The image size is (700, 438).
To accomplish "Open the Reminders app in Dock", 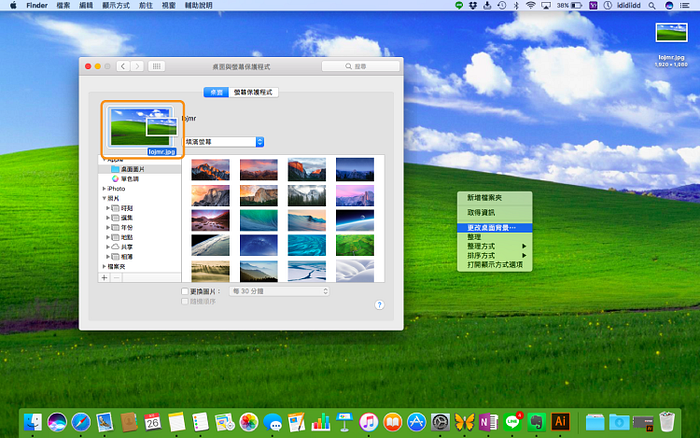I will click(x=200, y=422).
